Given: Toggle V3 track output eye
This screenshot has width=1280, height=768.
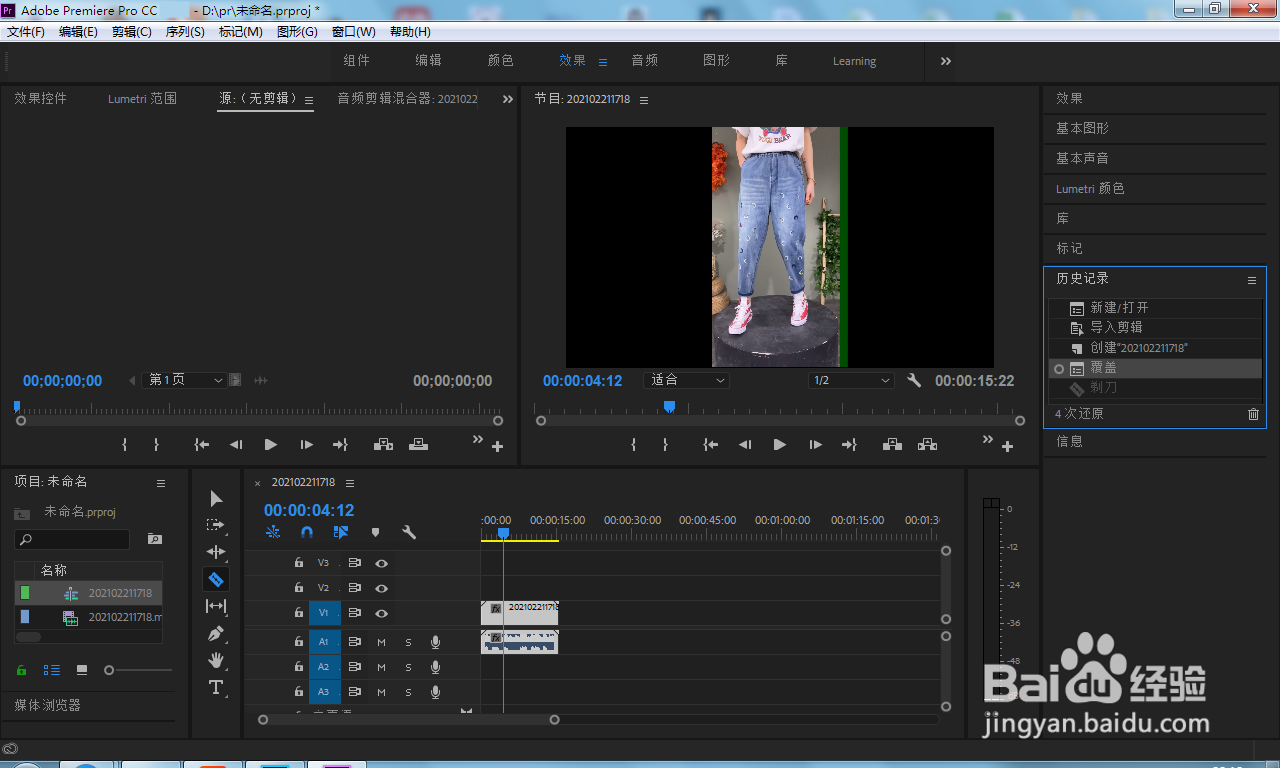Looking at the screenshot, I should 381,563.
